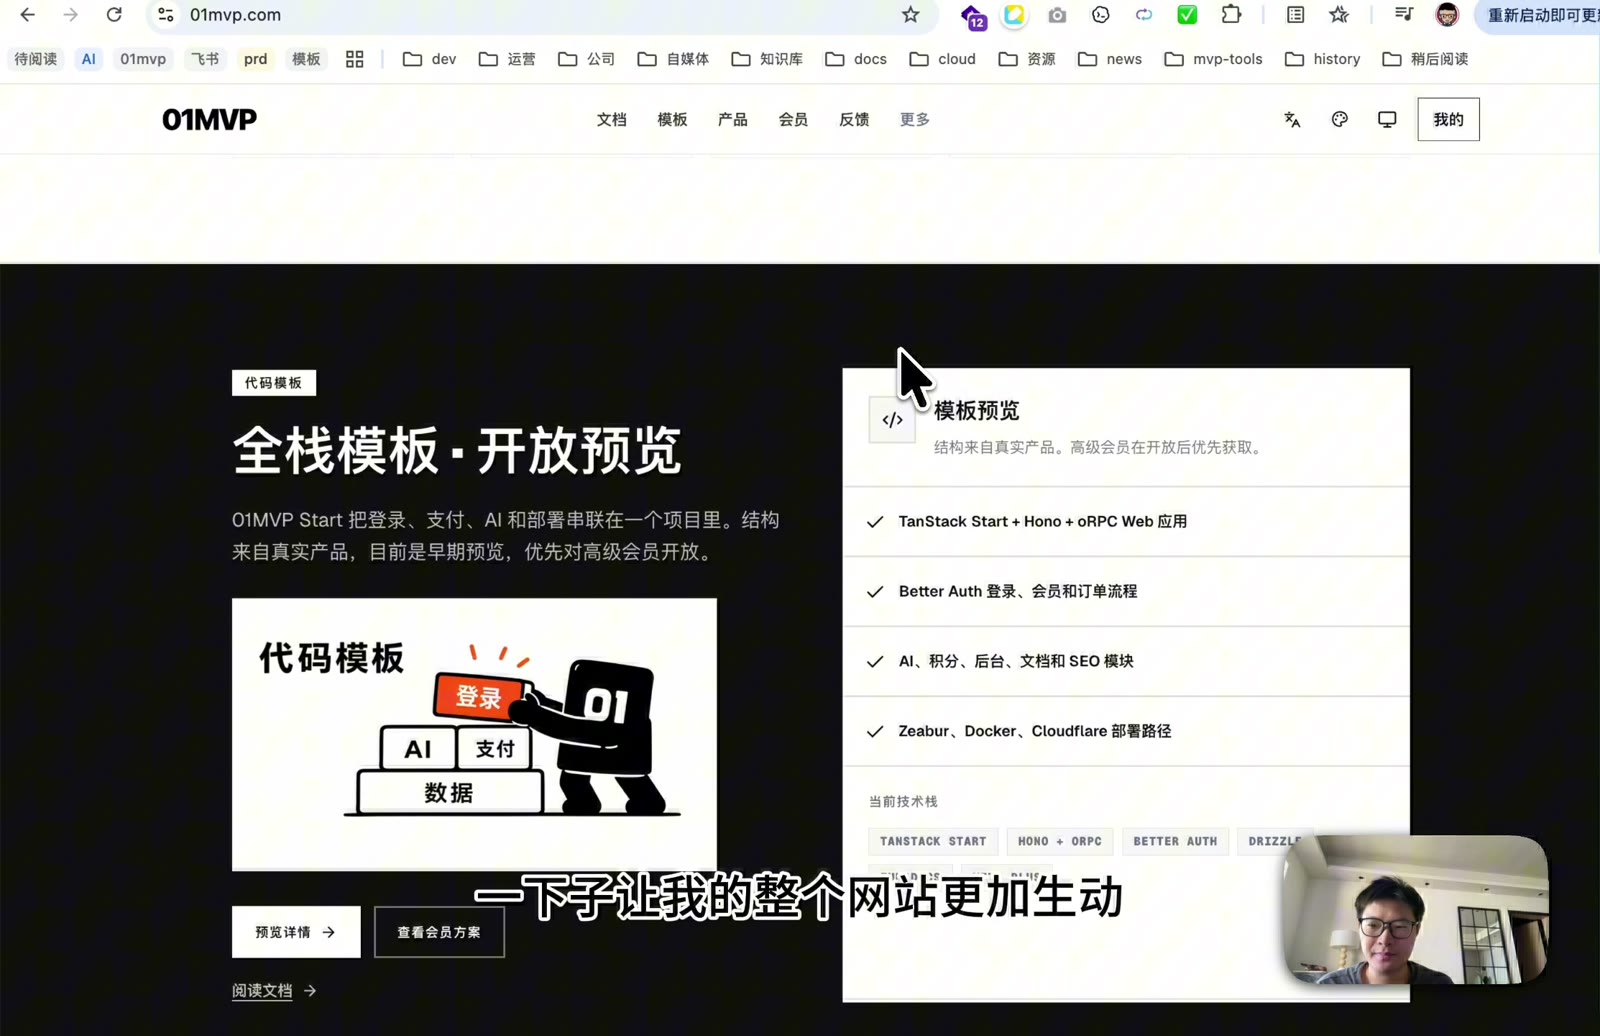Expand the history bookmark folder

1322,59
